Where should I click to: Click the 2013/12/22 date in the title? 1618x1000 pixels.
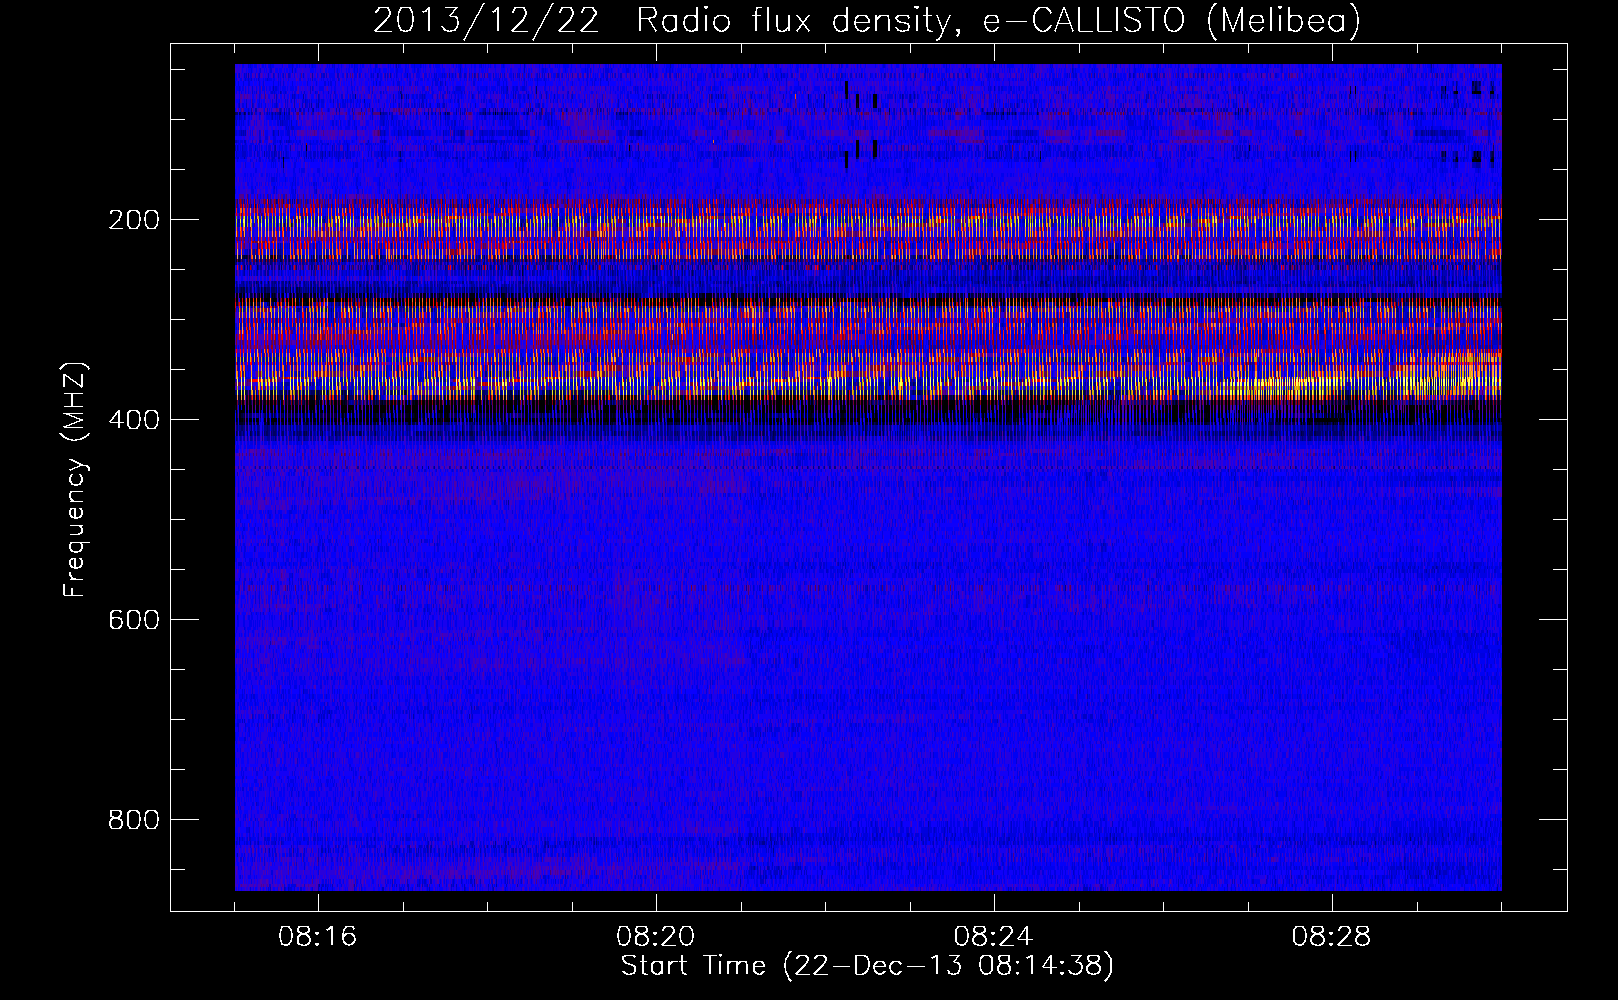(486, 20)
